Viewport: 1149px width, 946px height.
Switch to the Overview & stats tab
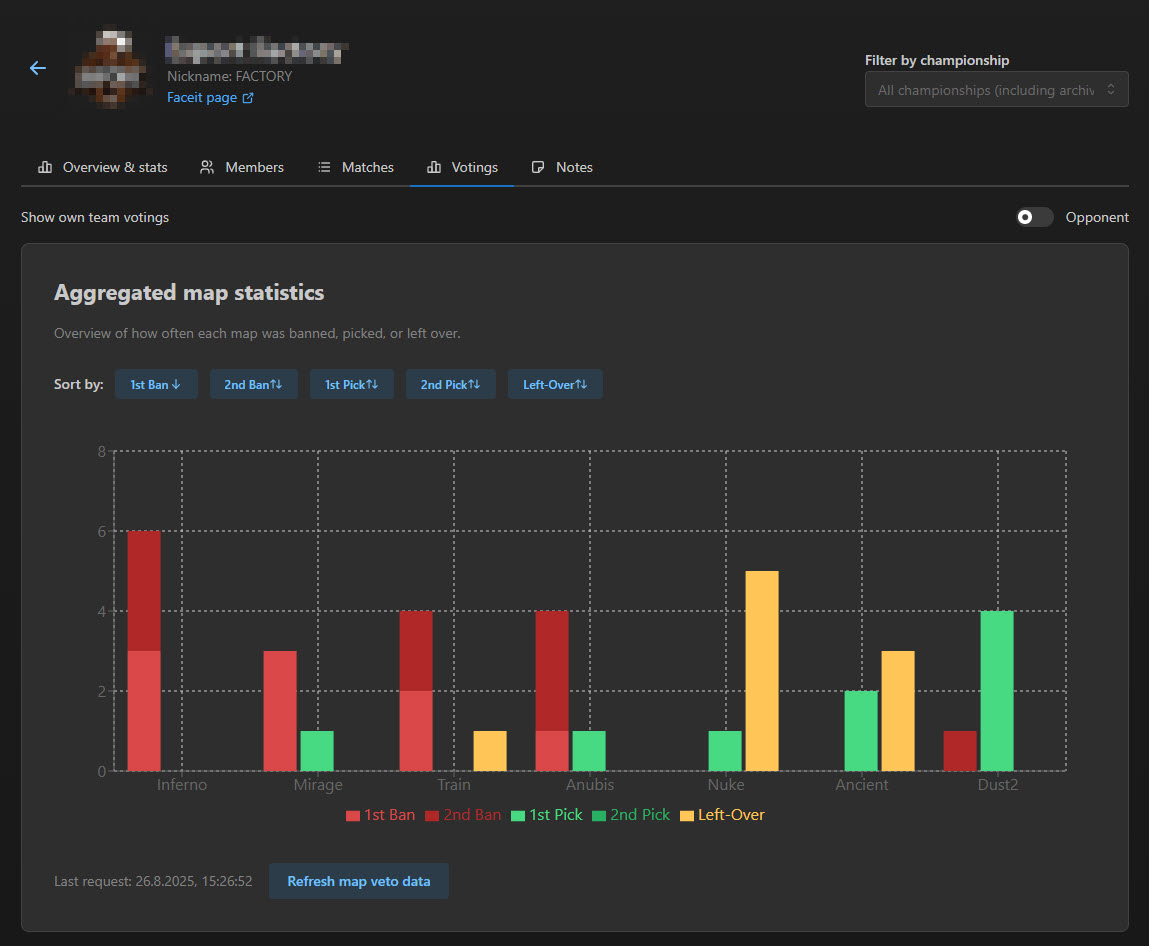(103, 167)
